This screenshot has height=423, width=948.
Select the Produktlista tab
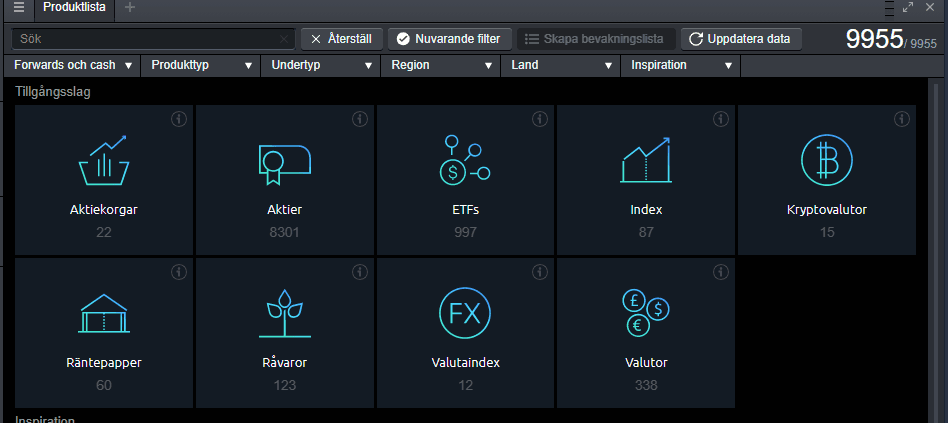click(x=74, y=8)
